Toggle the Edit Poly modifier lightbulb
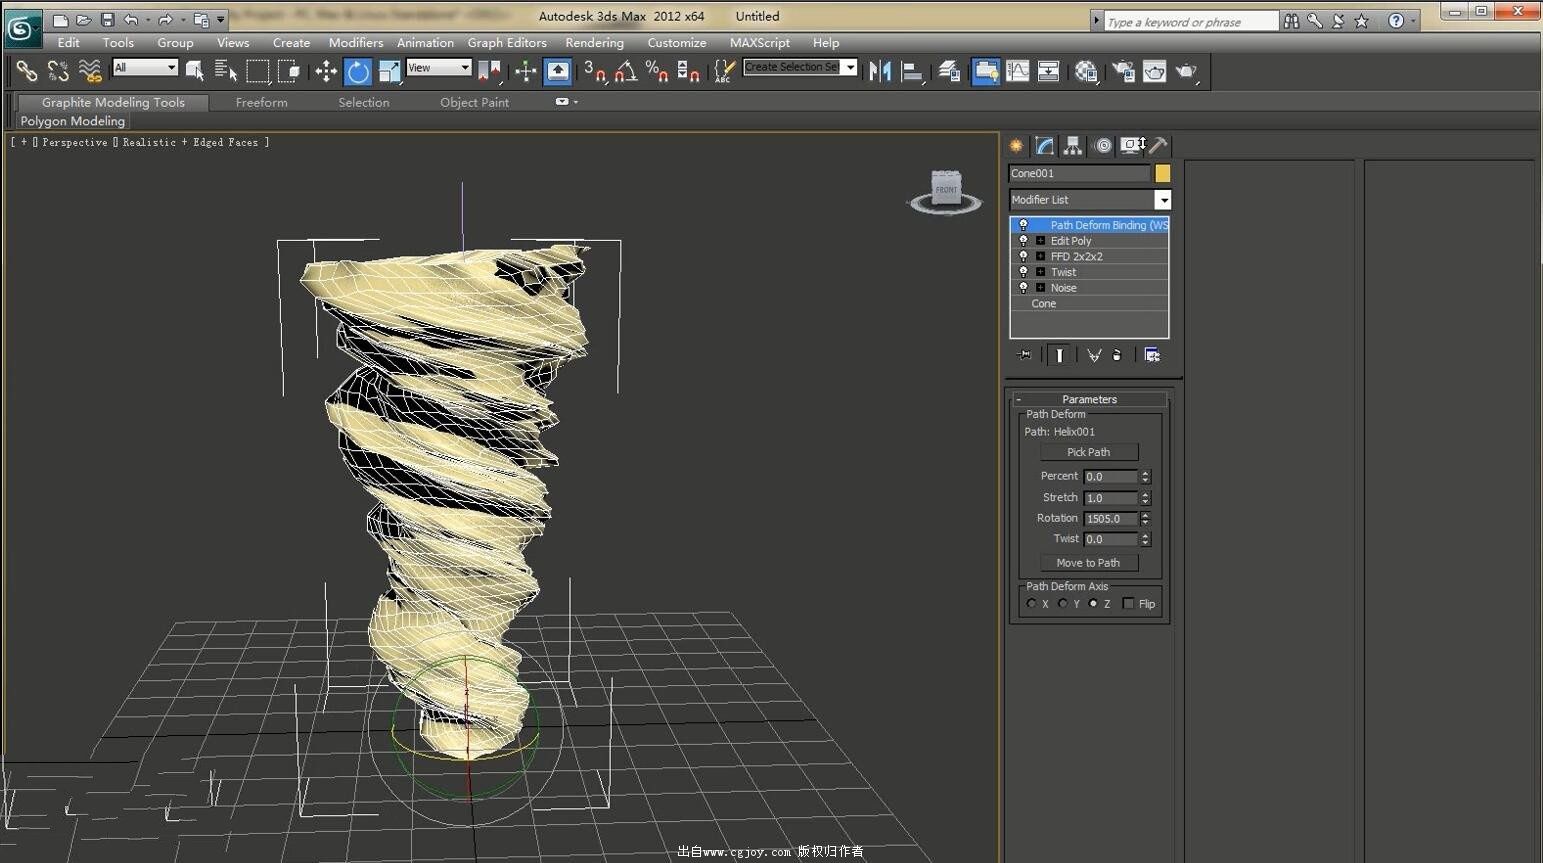Viewport: 1543px width, 863px height. [1023, 241]
